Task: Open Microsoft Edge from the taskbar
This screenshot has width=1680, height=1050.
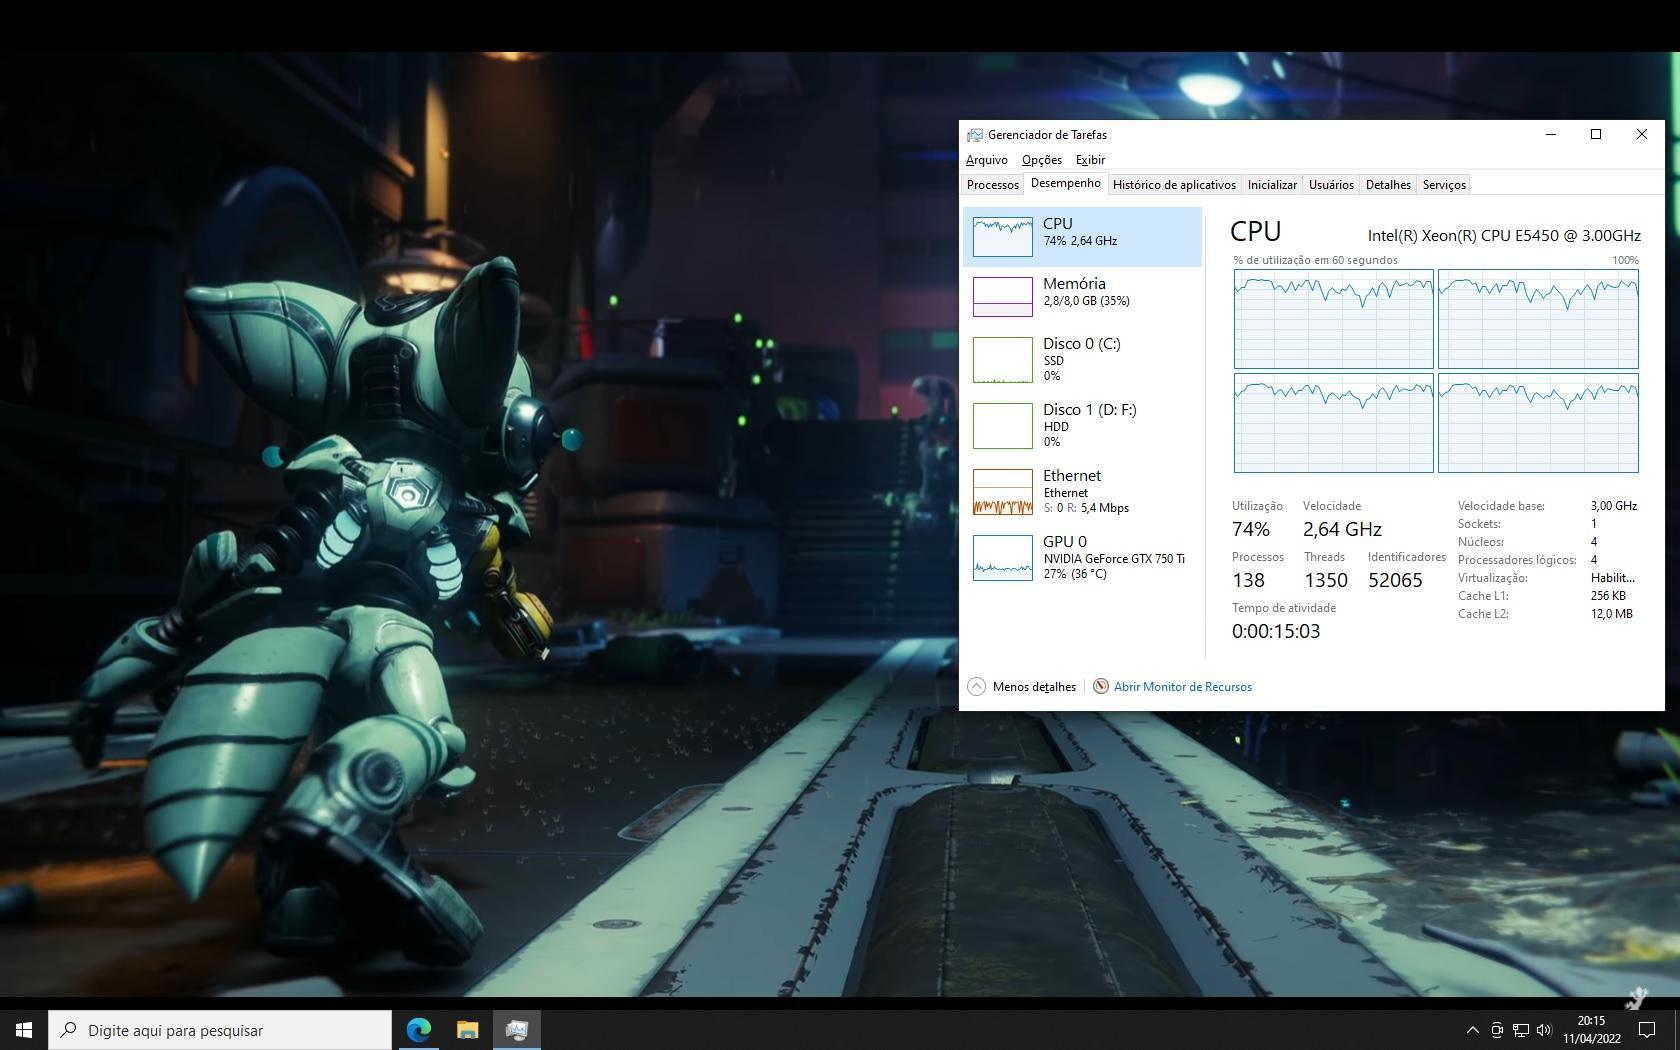Action: [x=419, y=1030]
